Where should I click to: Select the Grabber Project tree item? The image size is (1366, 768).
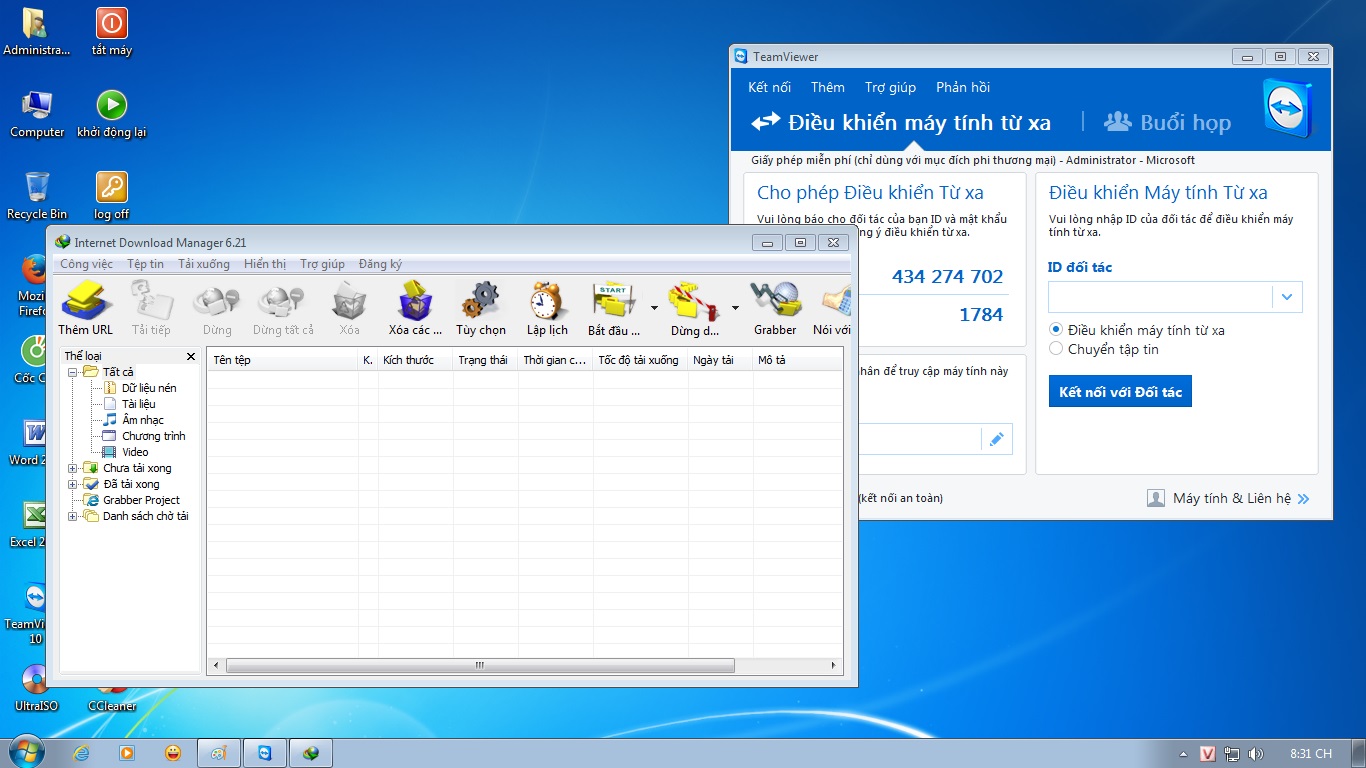[141, 500]
